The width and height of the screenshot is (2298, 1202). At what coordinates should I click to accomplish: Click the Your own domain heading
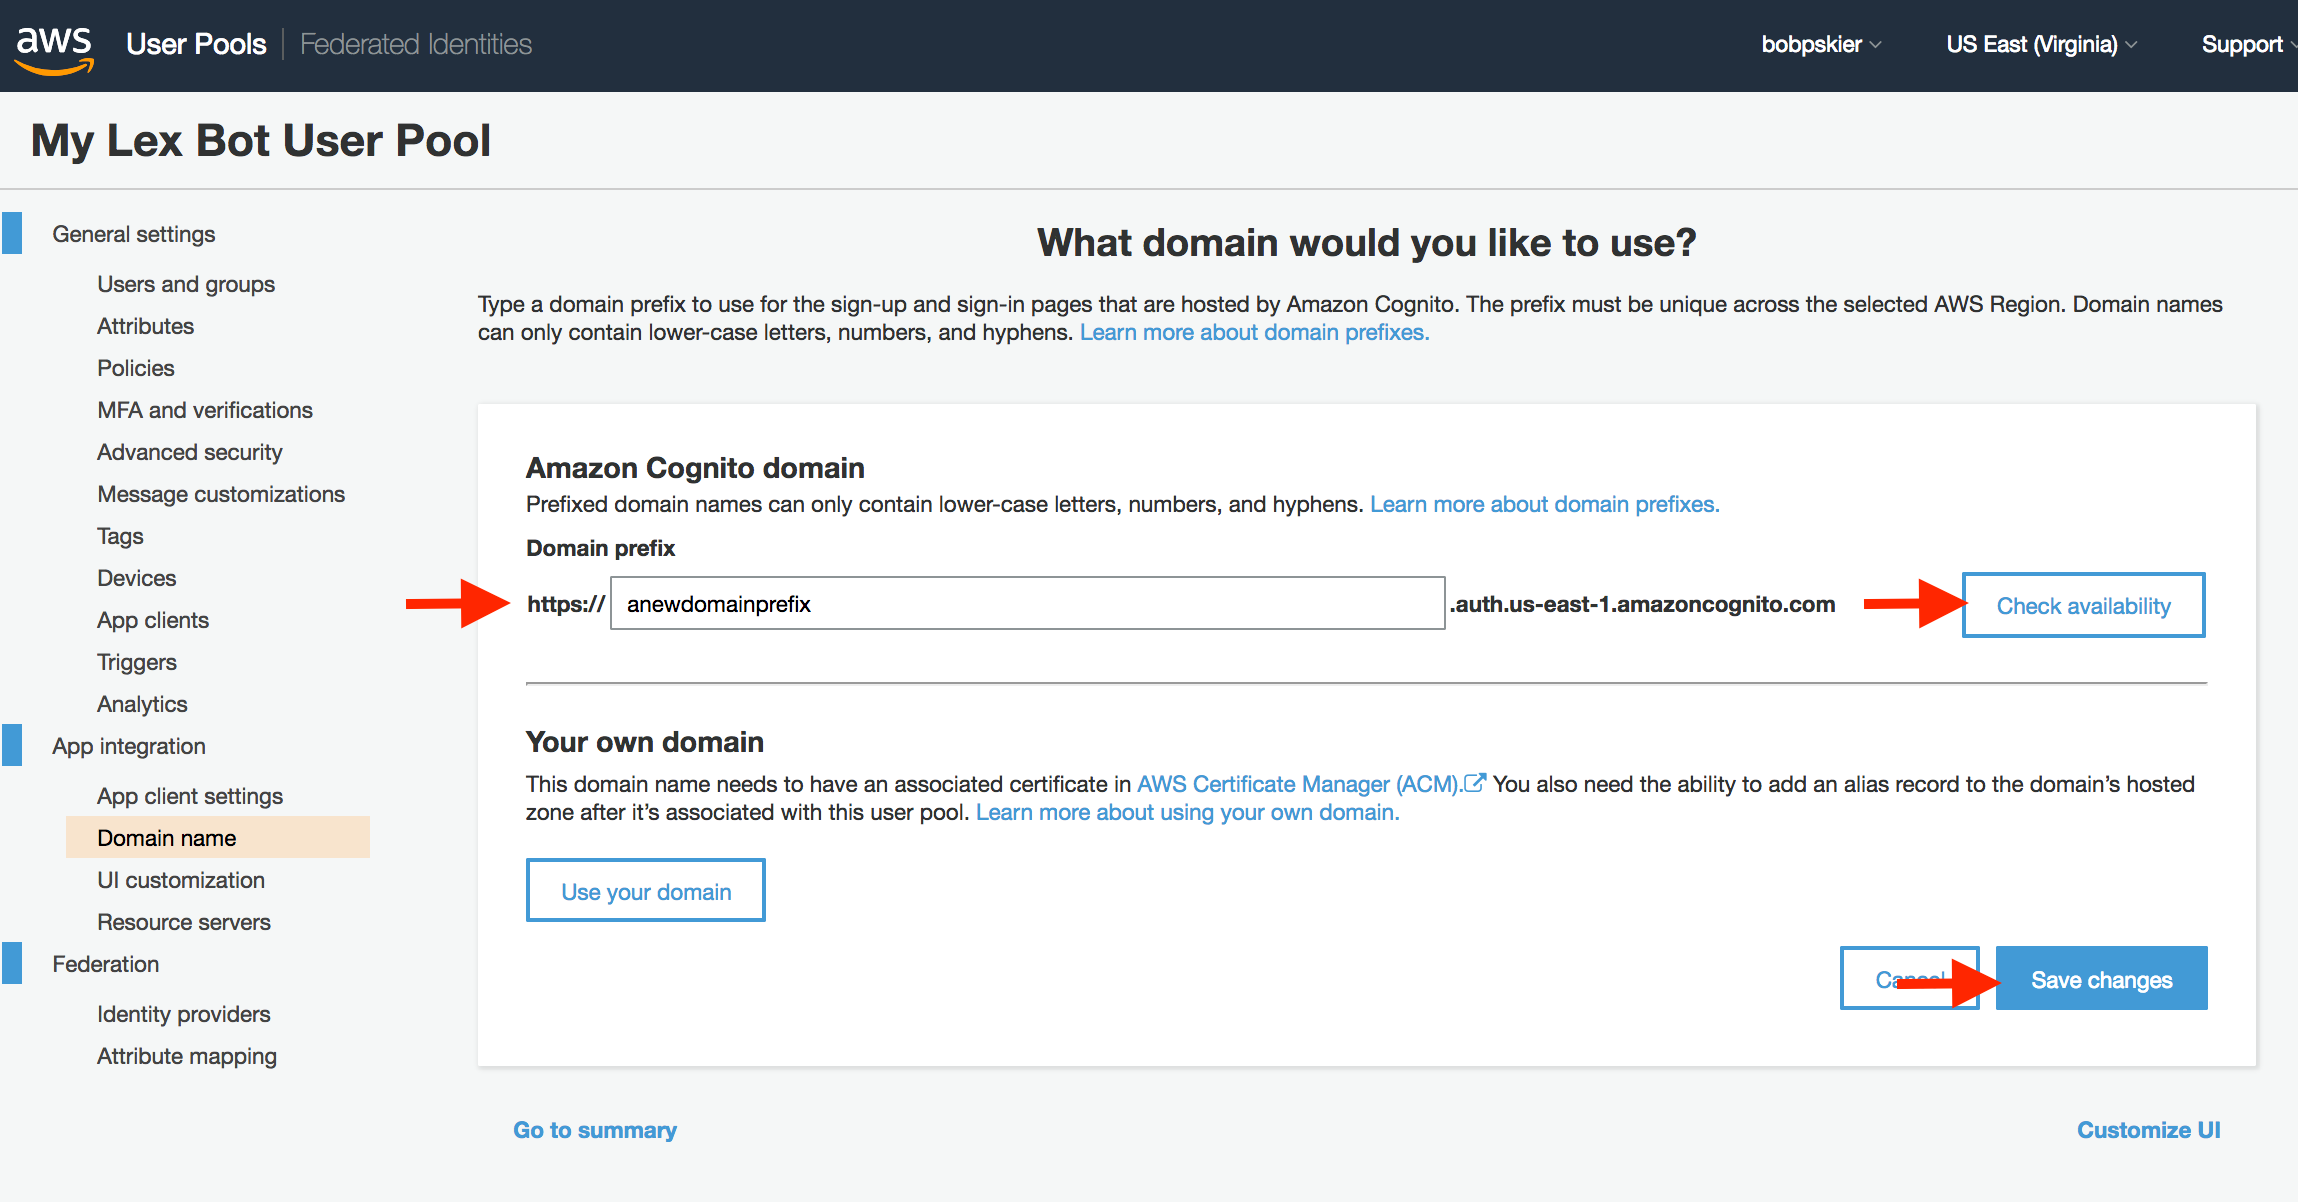[645, 742]
